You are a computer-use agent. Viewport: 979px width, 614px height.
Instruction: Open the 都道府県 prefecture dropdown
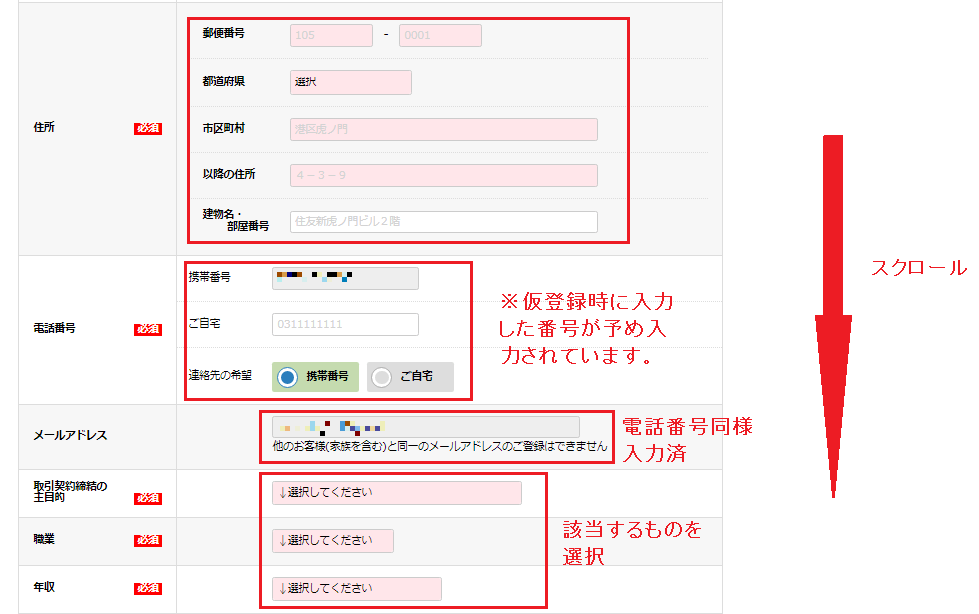pos(351,82)
